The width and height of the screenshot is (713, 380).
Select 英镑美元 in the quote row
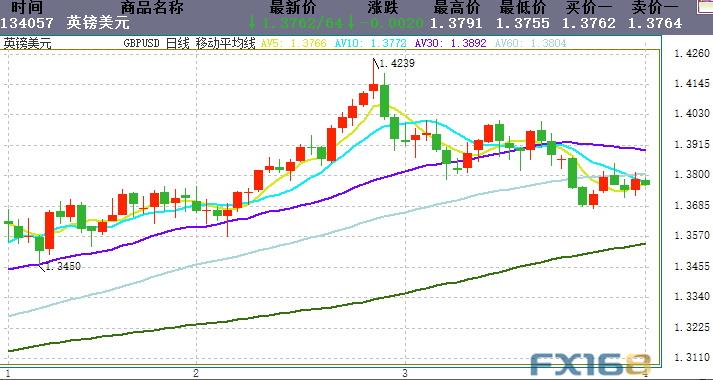[98, 23]
